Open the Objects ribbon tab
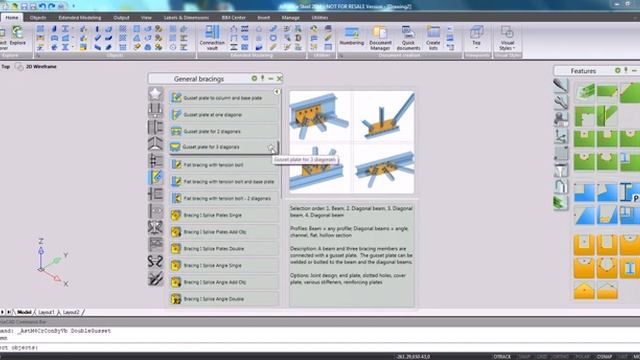 pos(38,18)
